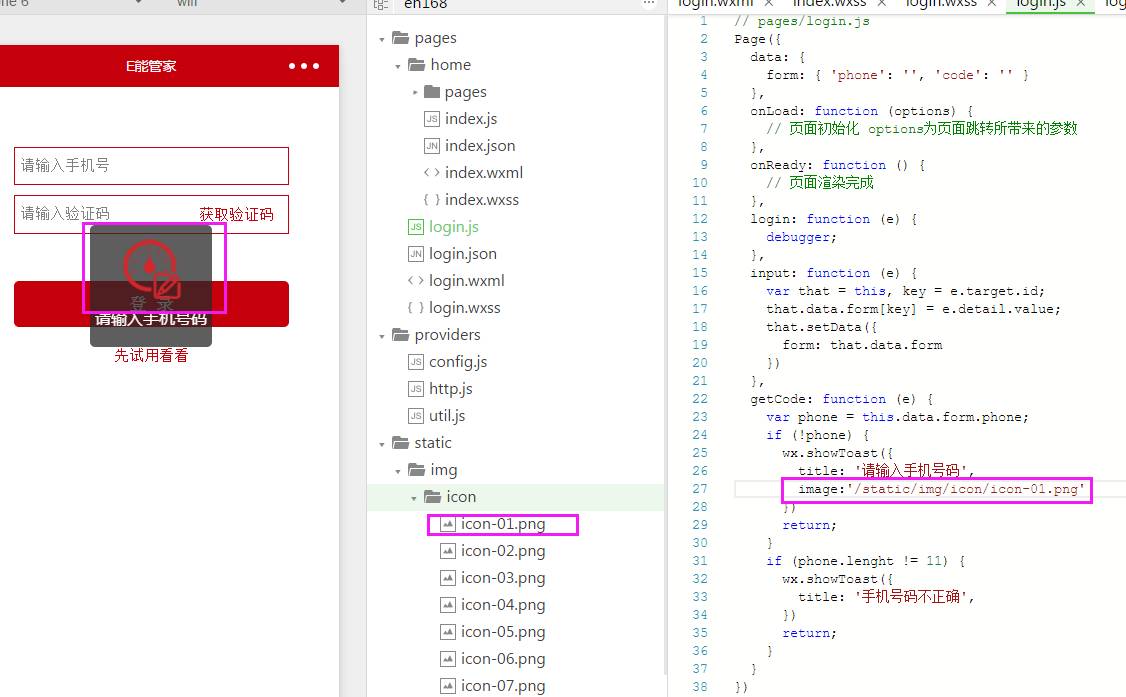Switch to the login.js editor tab
Image resolution: width=1126 pixels, height=697 pixels.
pos(1041,4)
